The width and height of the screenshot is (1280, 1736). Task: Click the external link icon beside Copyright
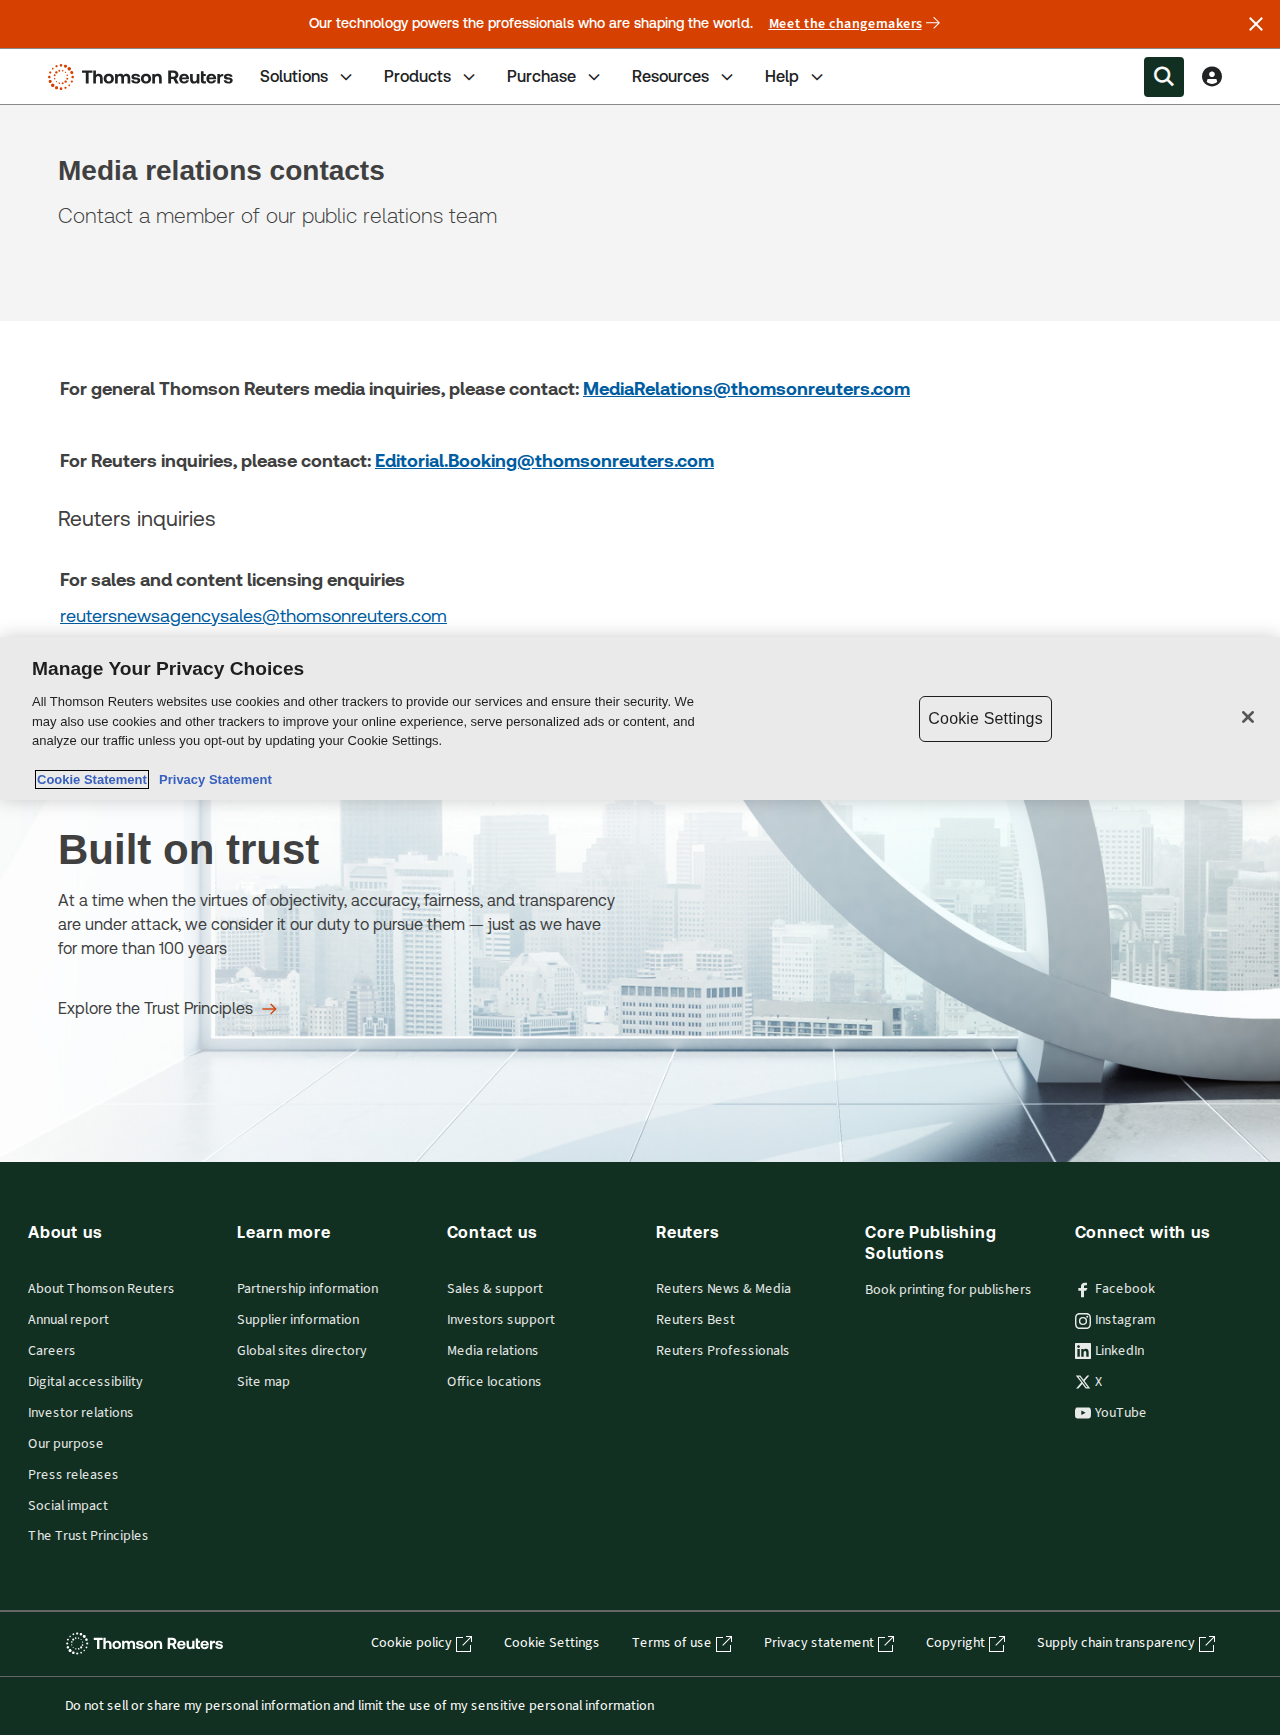tap(997, 1644)
